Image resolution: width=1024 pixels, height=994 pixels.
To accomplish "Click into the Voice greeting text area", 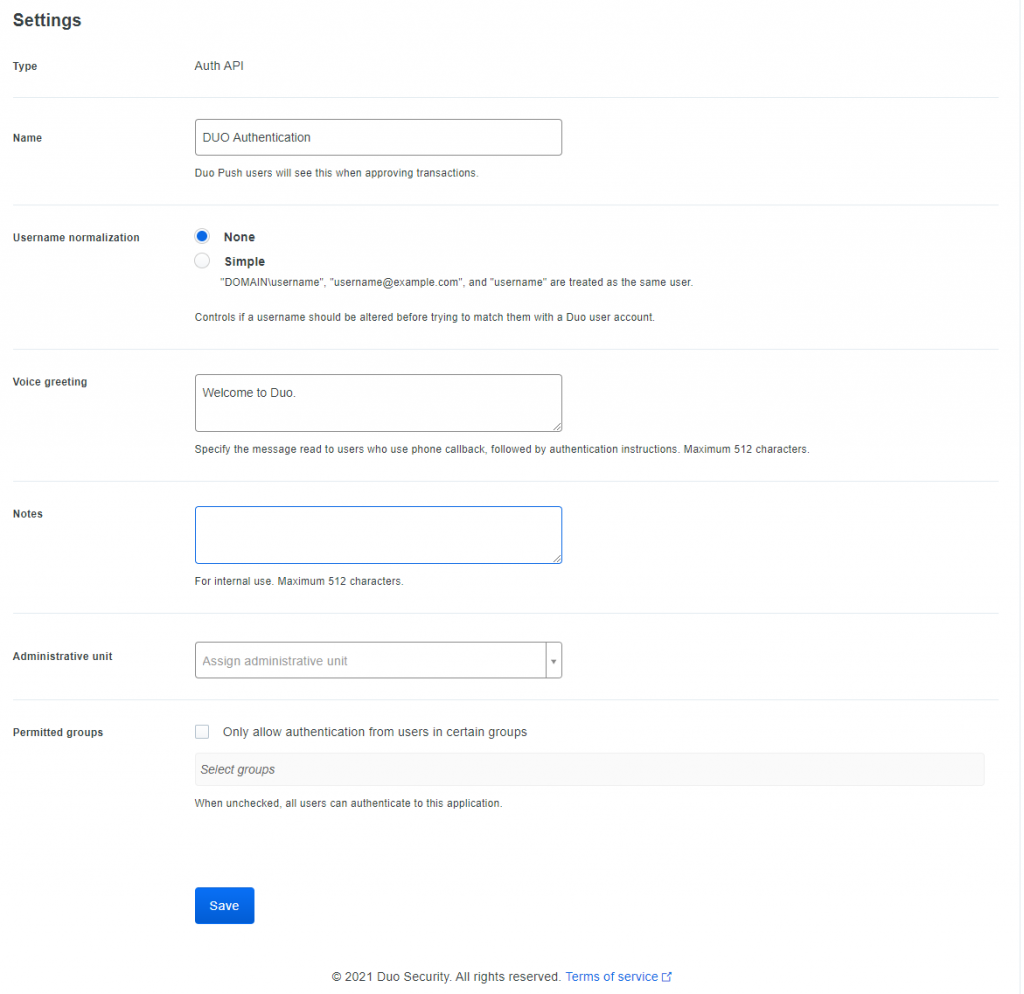I will click(378, 403).
